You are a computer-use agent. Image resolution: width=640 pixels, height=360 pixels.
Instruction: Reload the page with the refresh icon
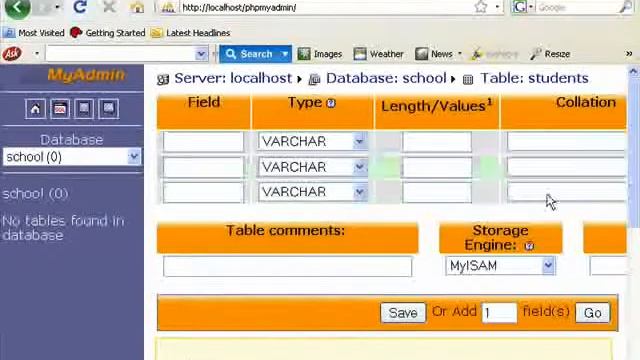pyautogui.click(x=80, y=7)
